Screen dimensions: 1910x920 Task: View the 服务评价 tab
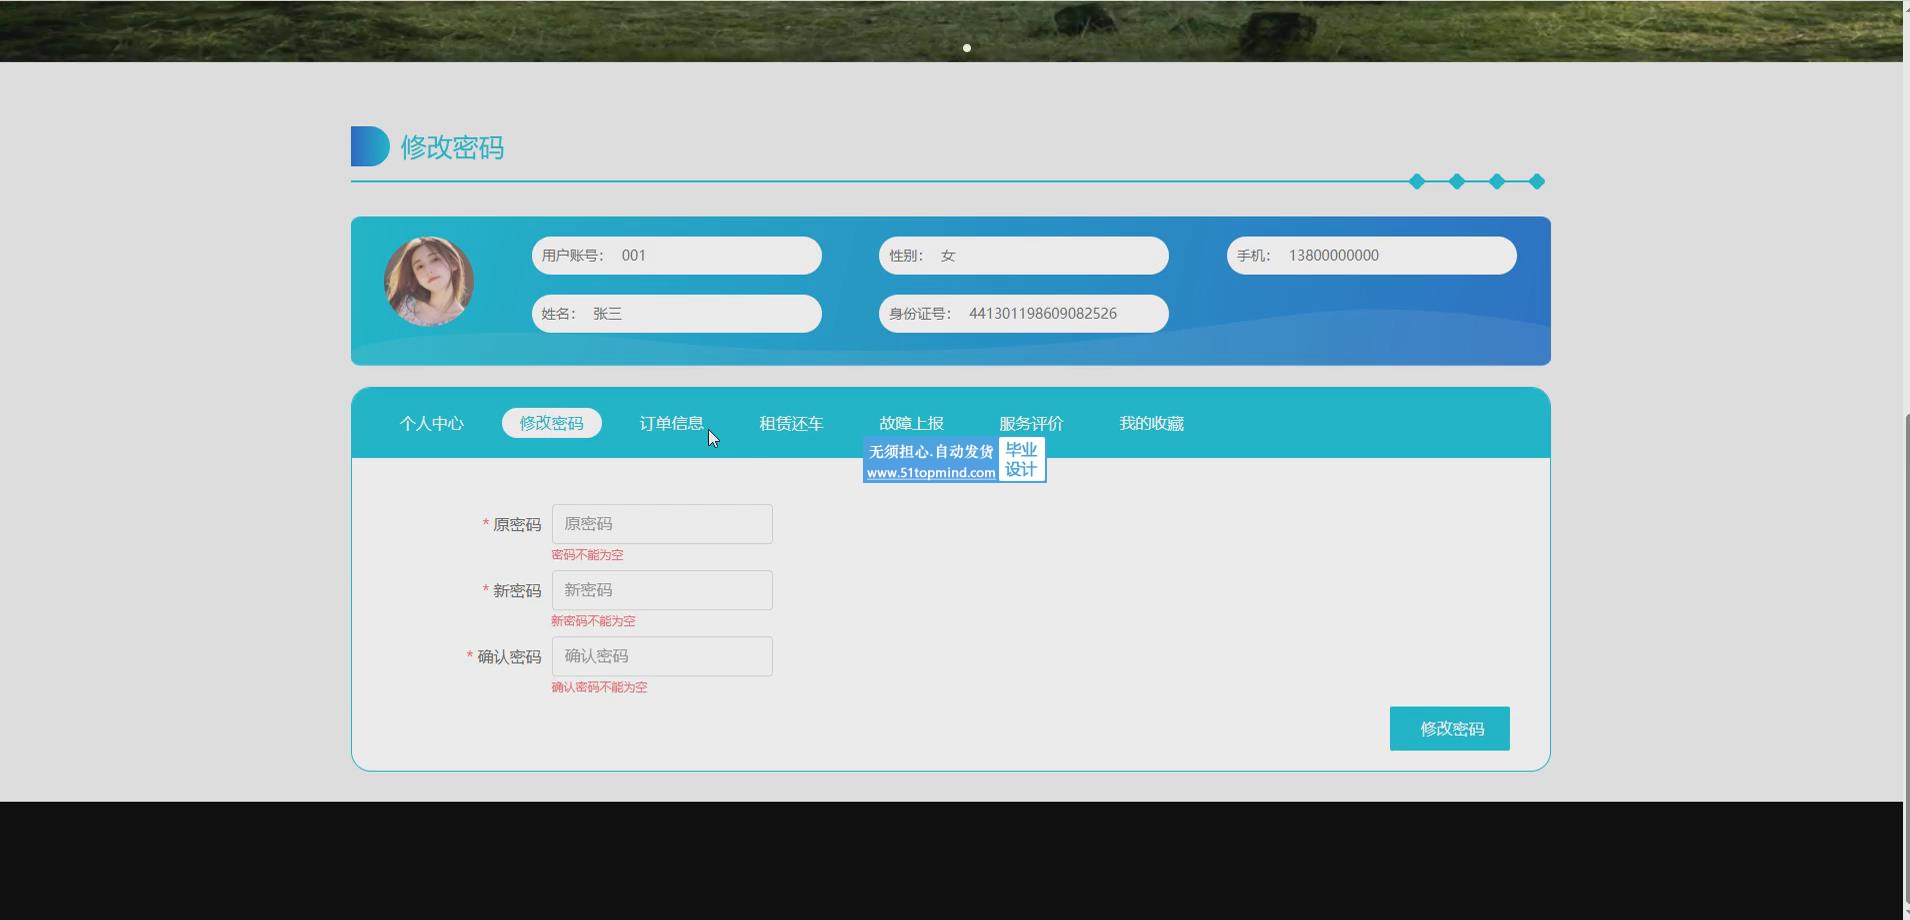[x=1031, y=423]
